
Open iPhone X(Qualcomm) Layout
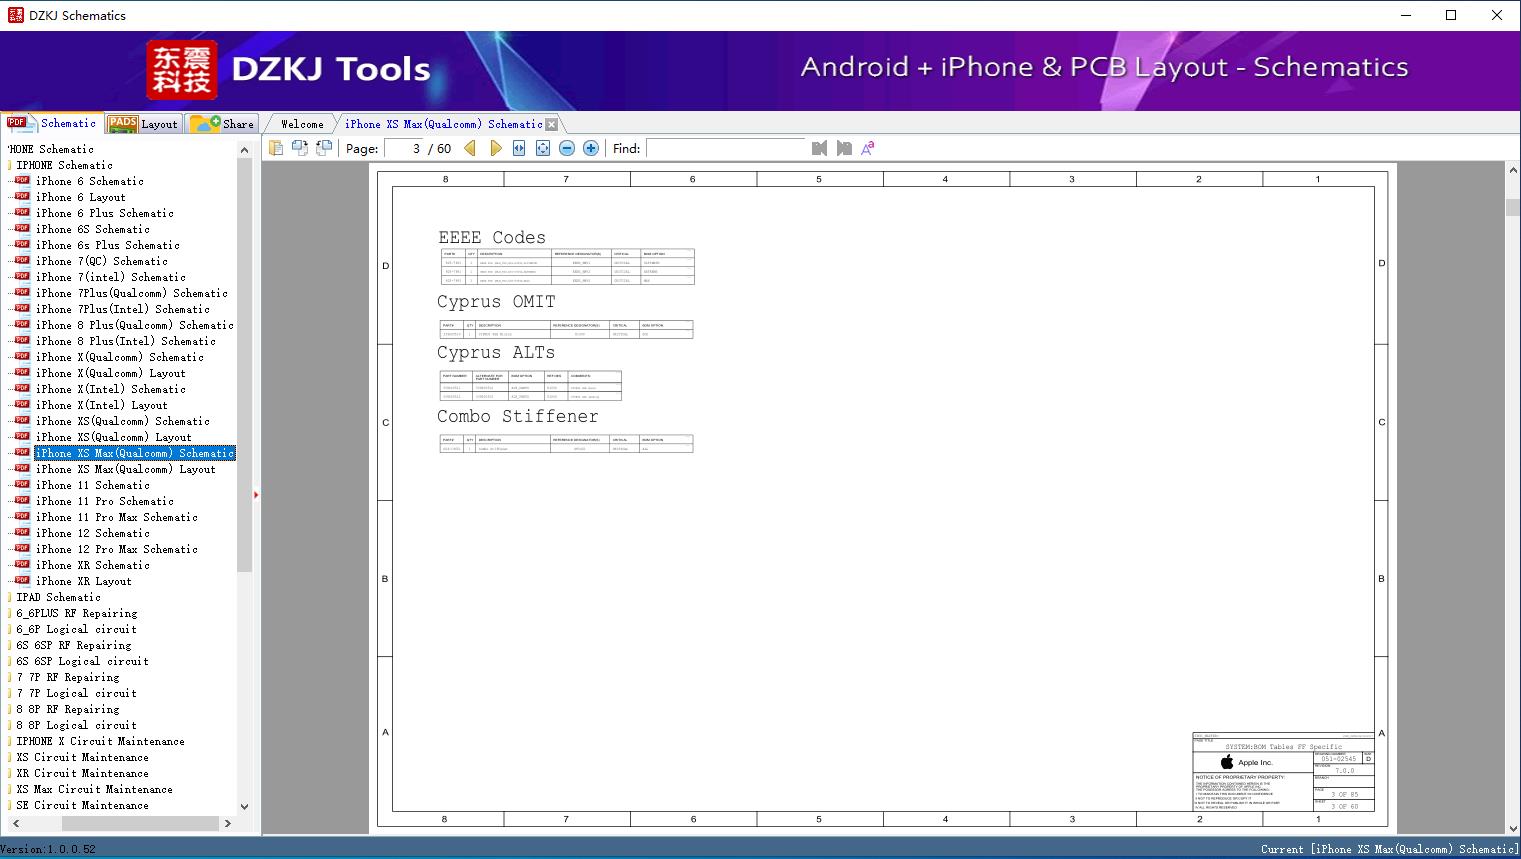[111, 373]
